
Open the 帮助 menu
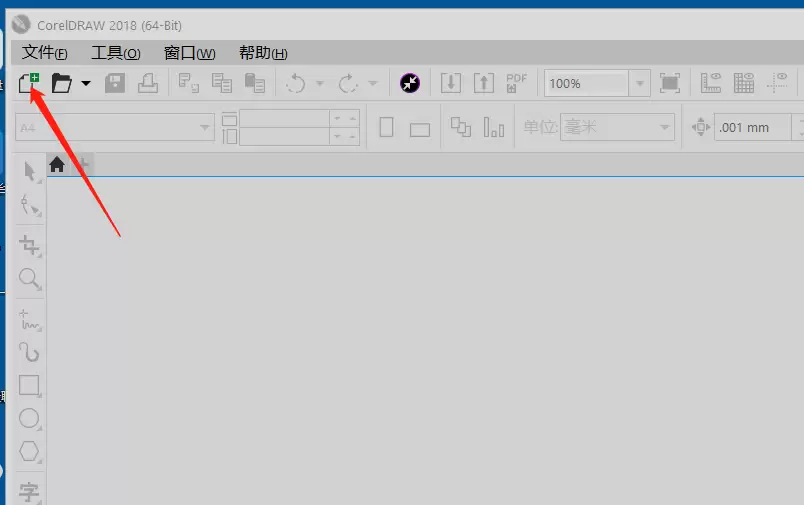(263, 53)
